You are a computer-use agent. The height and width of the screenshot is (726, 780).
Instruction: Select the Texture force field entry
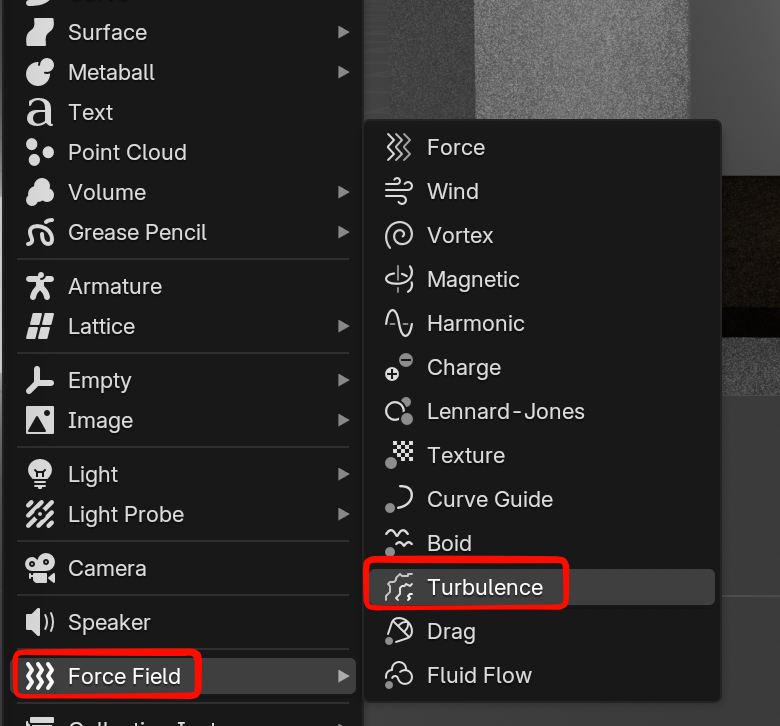click(x=465, y=456)
